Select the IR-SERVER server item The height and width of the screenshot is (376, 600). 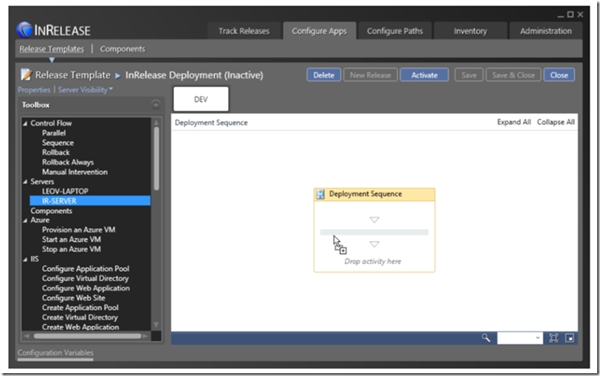click(90, 201)
